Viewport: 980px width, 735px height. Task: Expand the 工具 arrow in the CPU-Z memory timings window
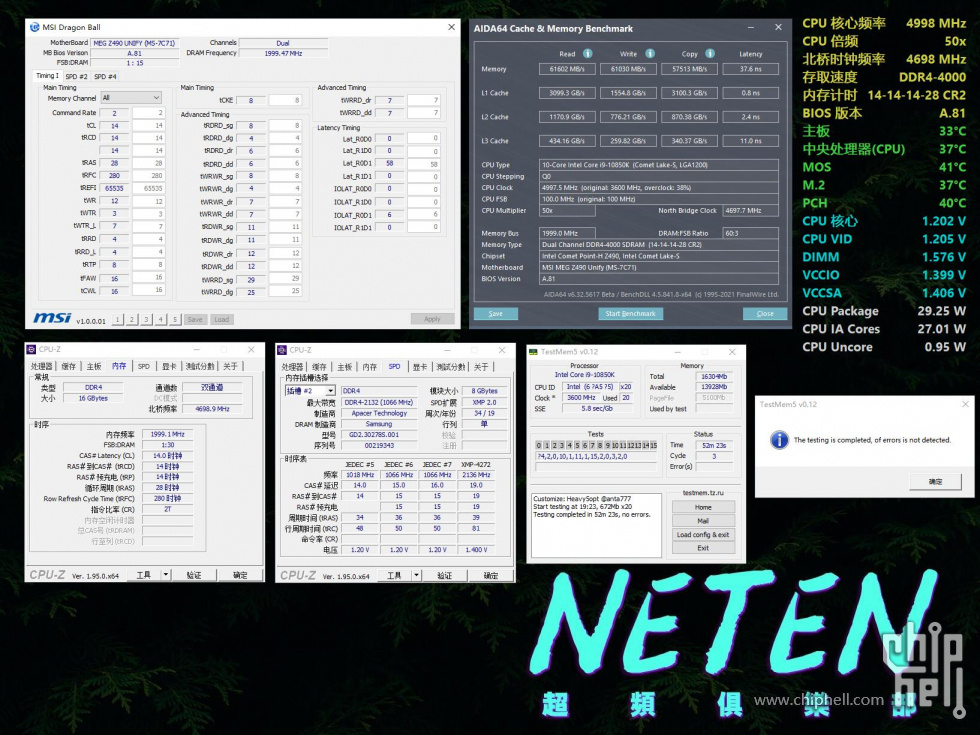(x=166, y=575)
